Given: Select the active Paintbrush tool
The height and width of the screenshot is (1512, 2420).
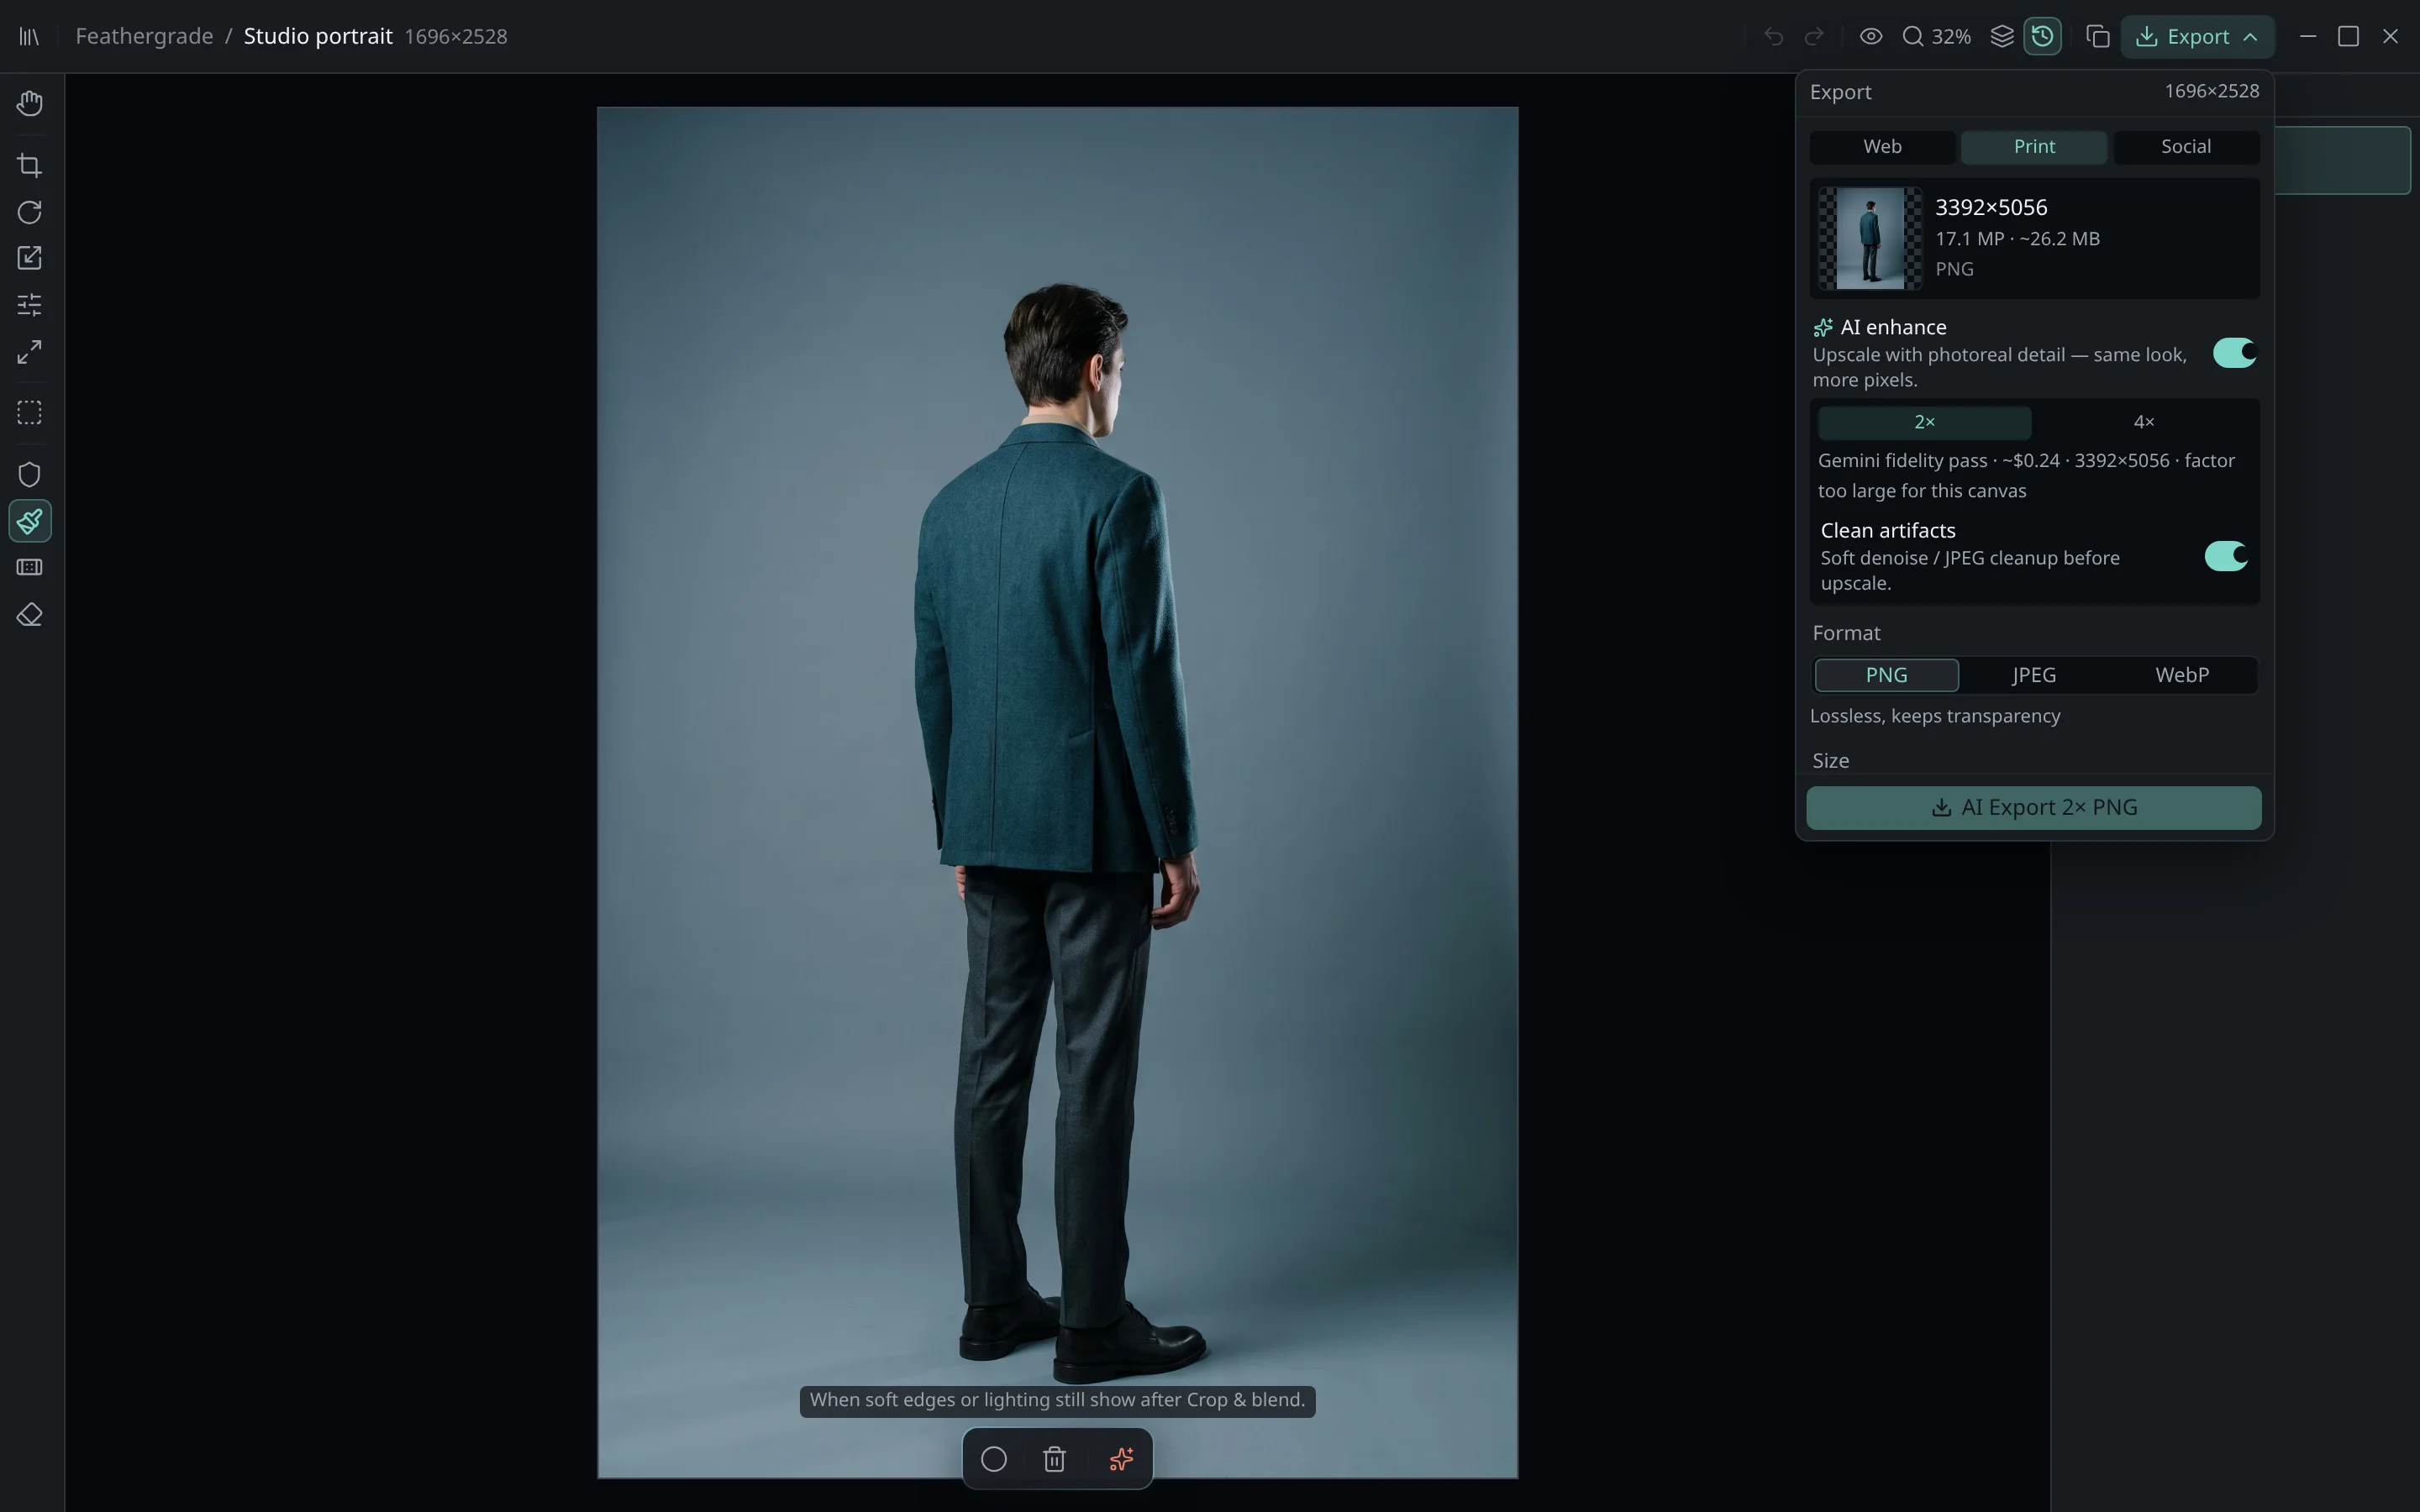Looking at the screenshot, I should [x=30, y=521].
